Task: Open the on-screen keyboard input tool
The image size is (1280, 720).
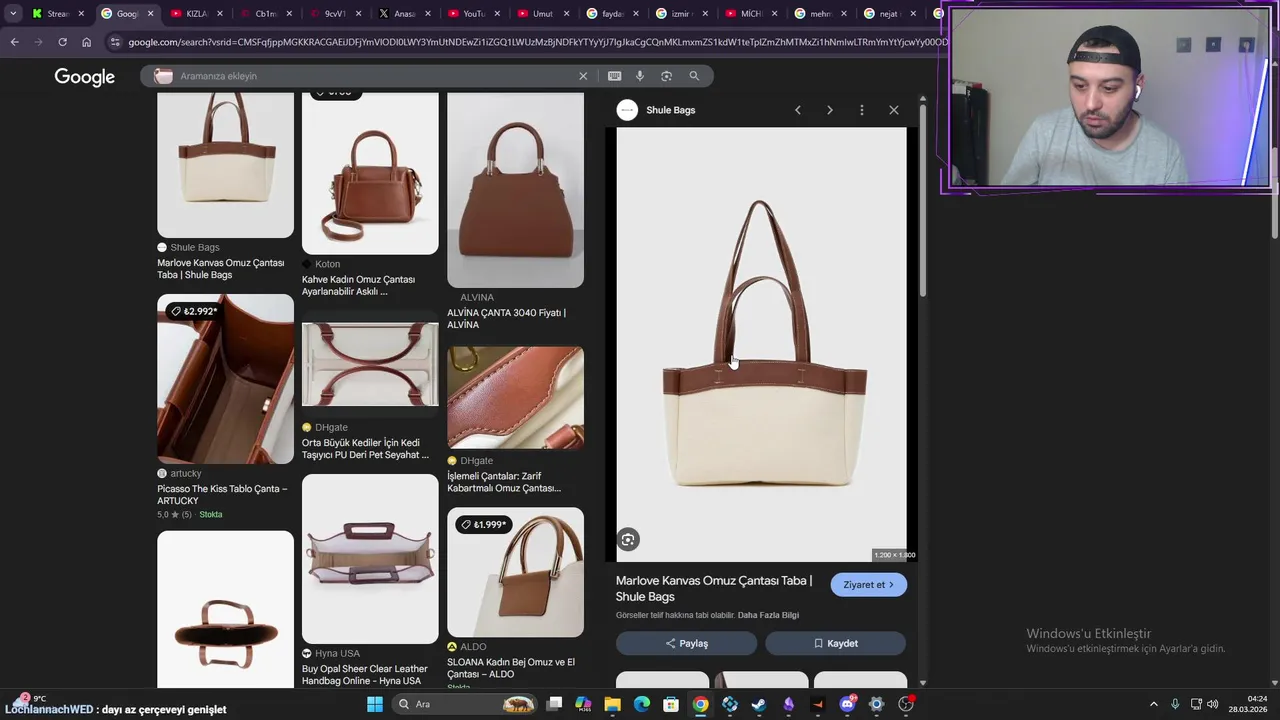Action: [x=614, y=76]
